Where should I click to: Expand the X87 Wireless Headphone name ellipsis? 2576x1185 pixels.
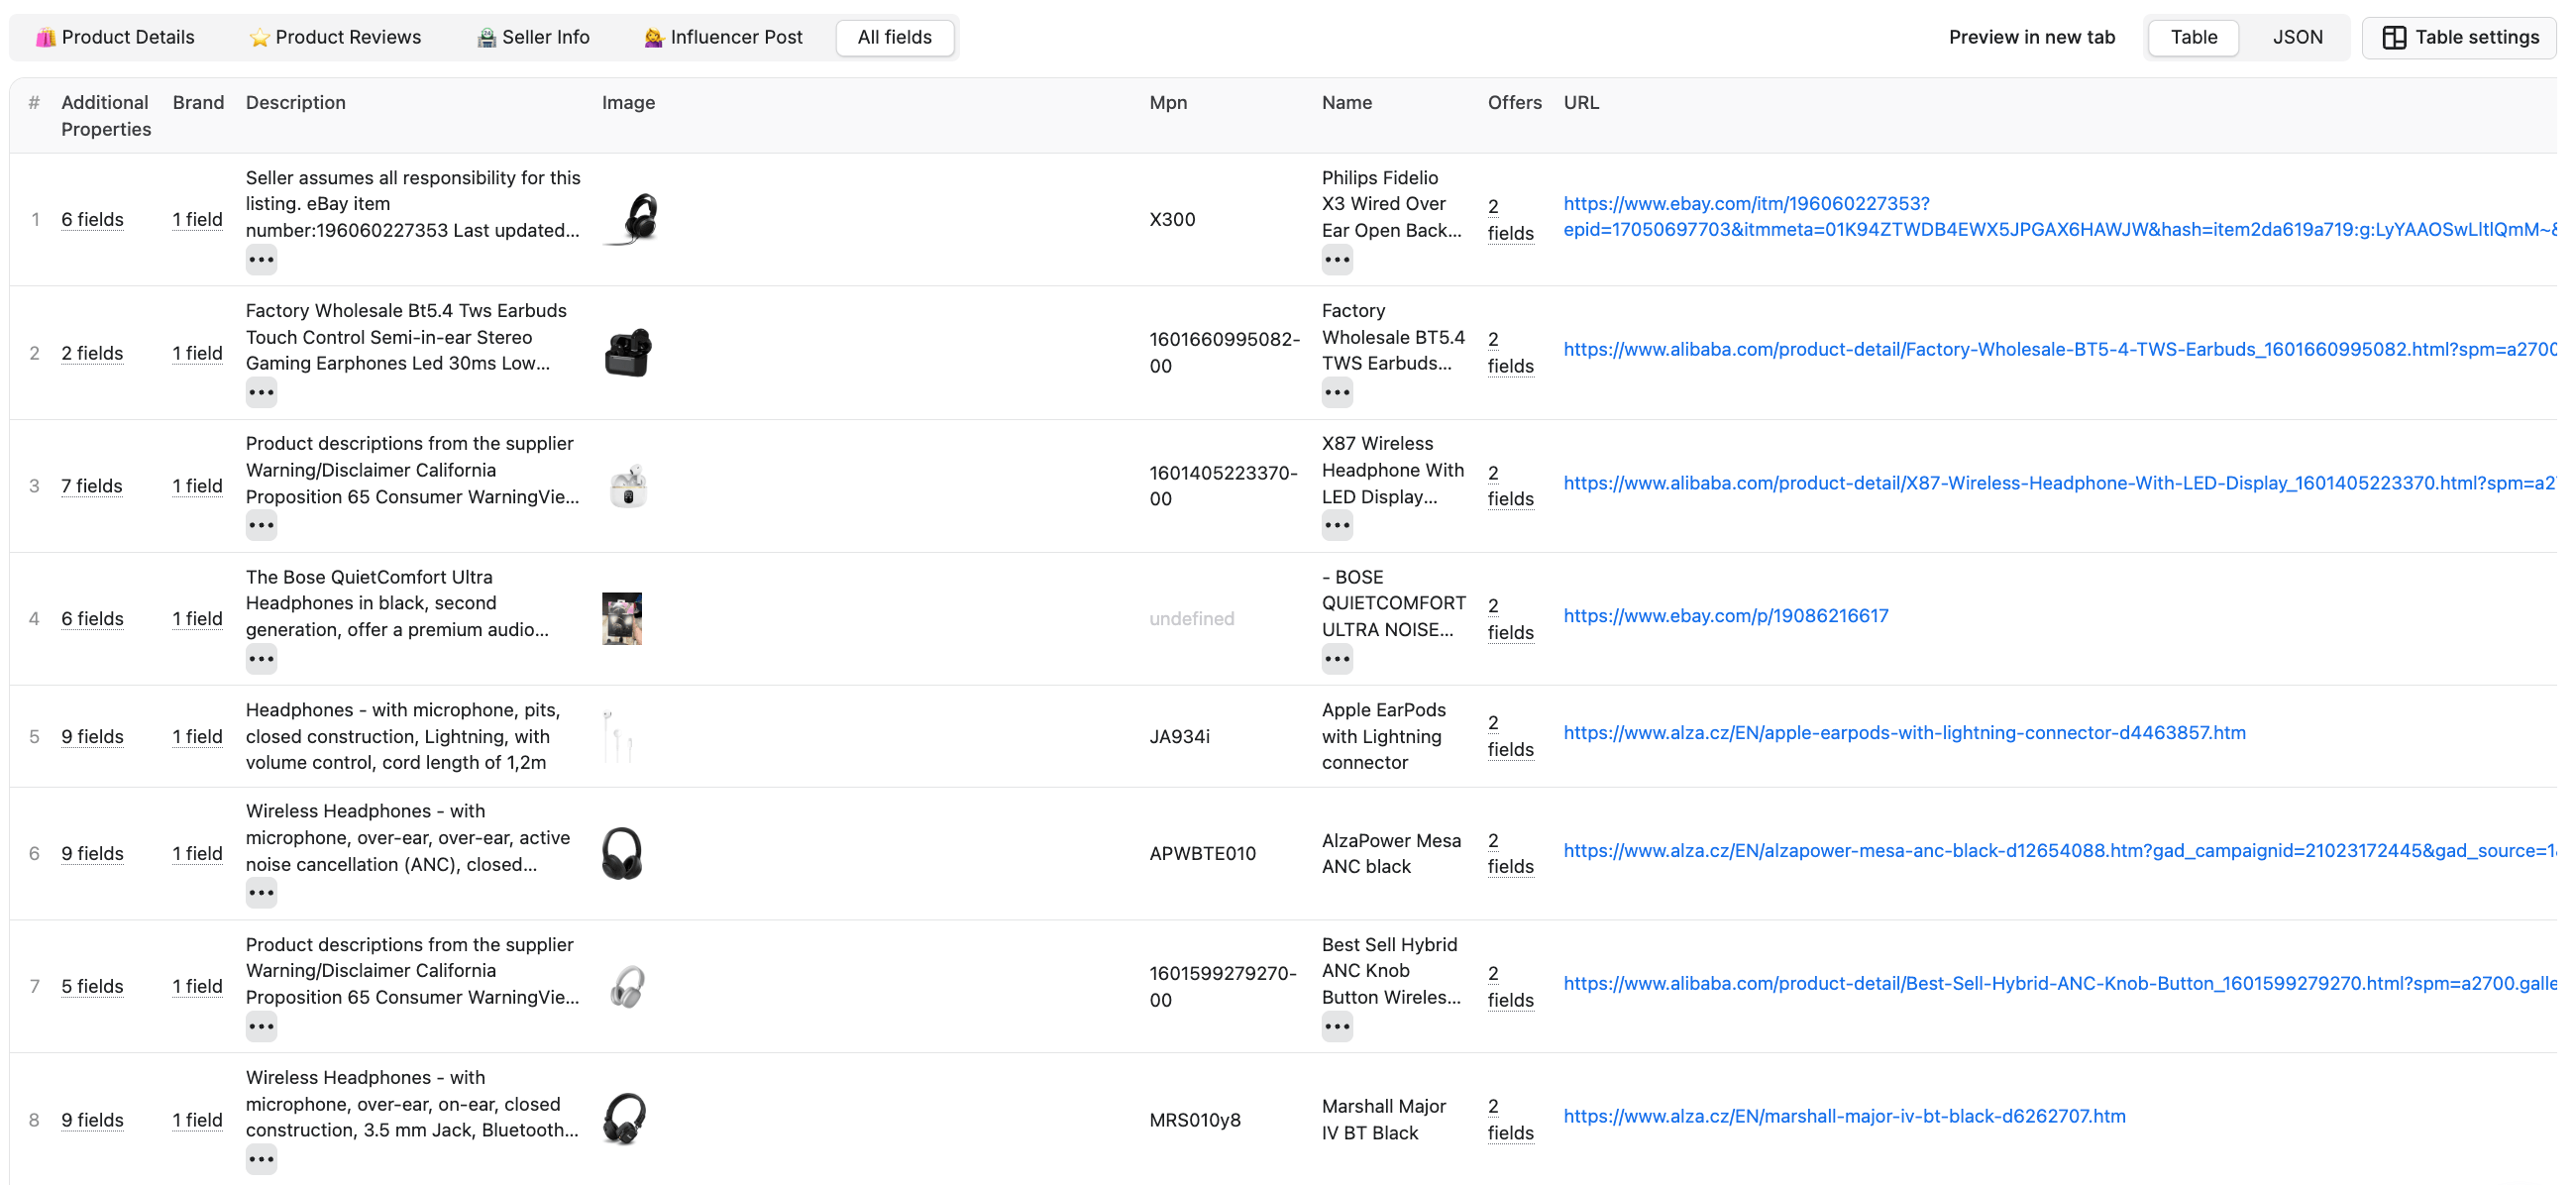point(1336,525)
